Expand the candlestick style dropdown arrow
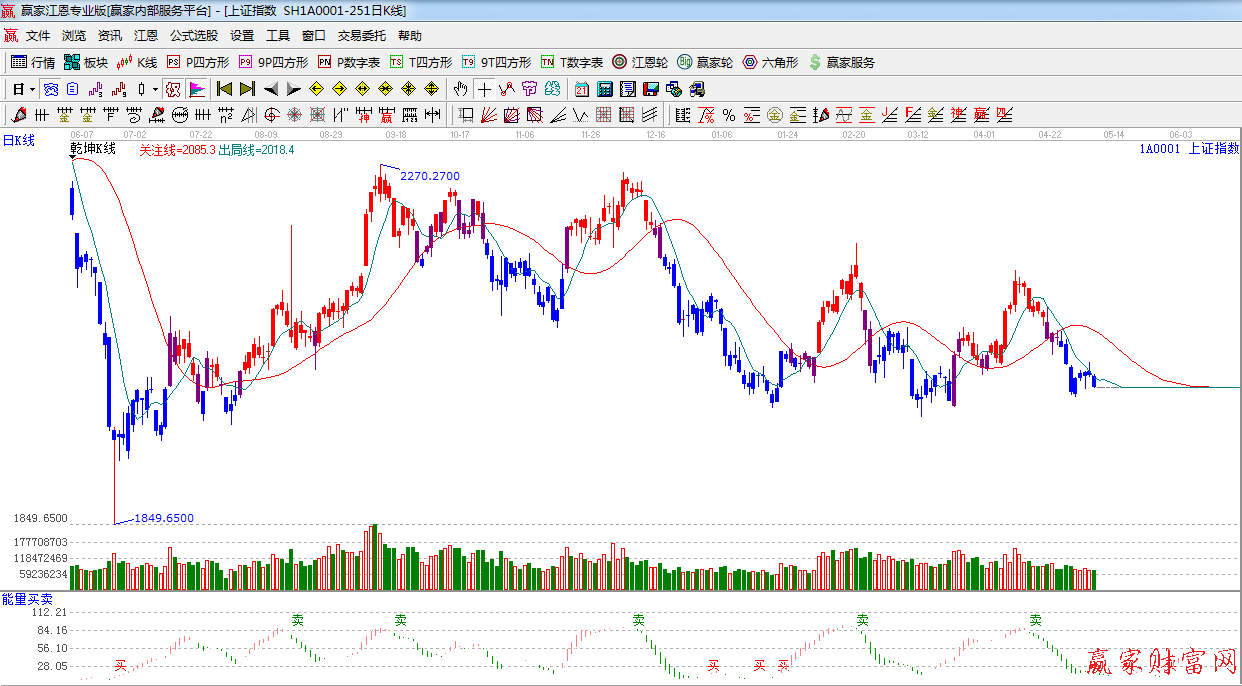This screenshot has width=1242, height=686. [155, 89]
